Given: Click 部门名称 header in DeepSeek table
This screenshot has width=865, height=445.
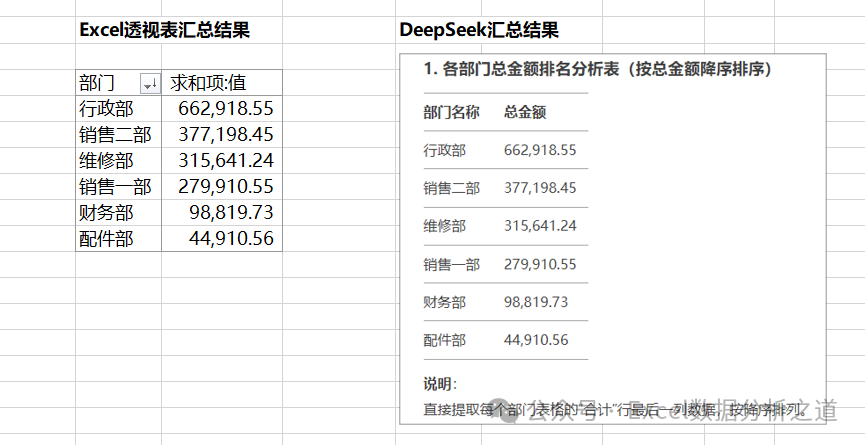Looking at the screenshot, I should coord(451,112).
